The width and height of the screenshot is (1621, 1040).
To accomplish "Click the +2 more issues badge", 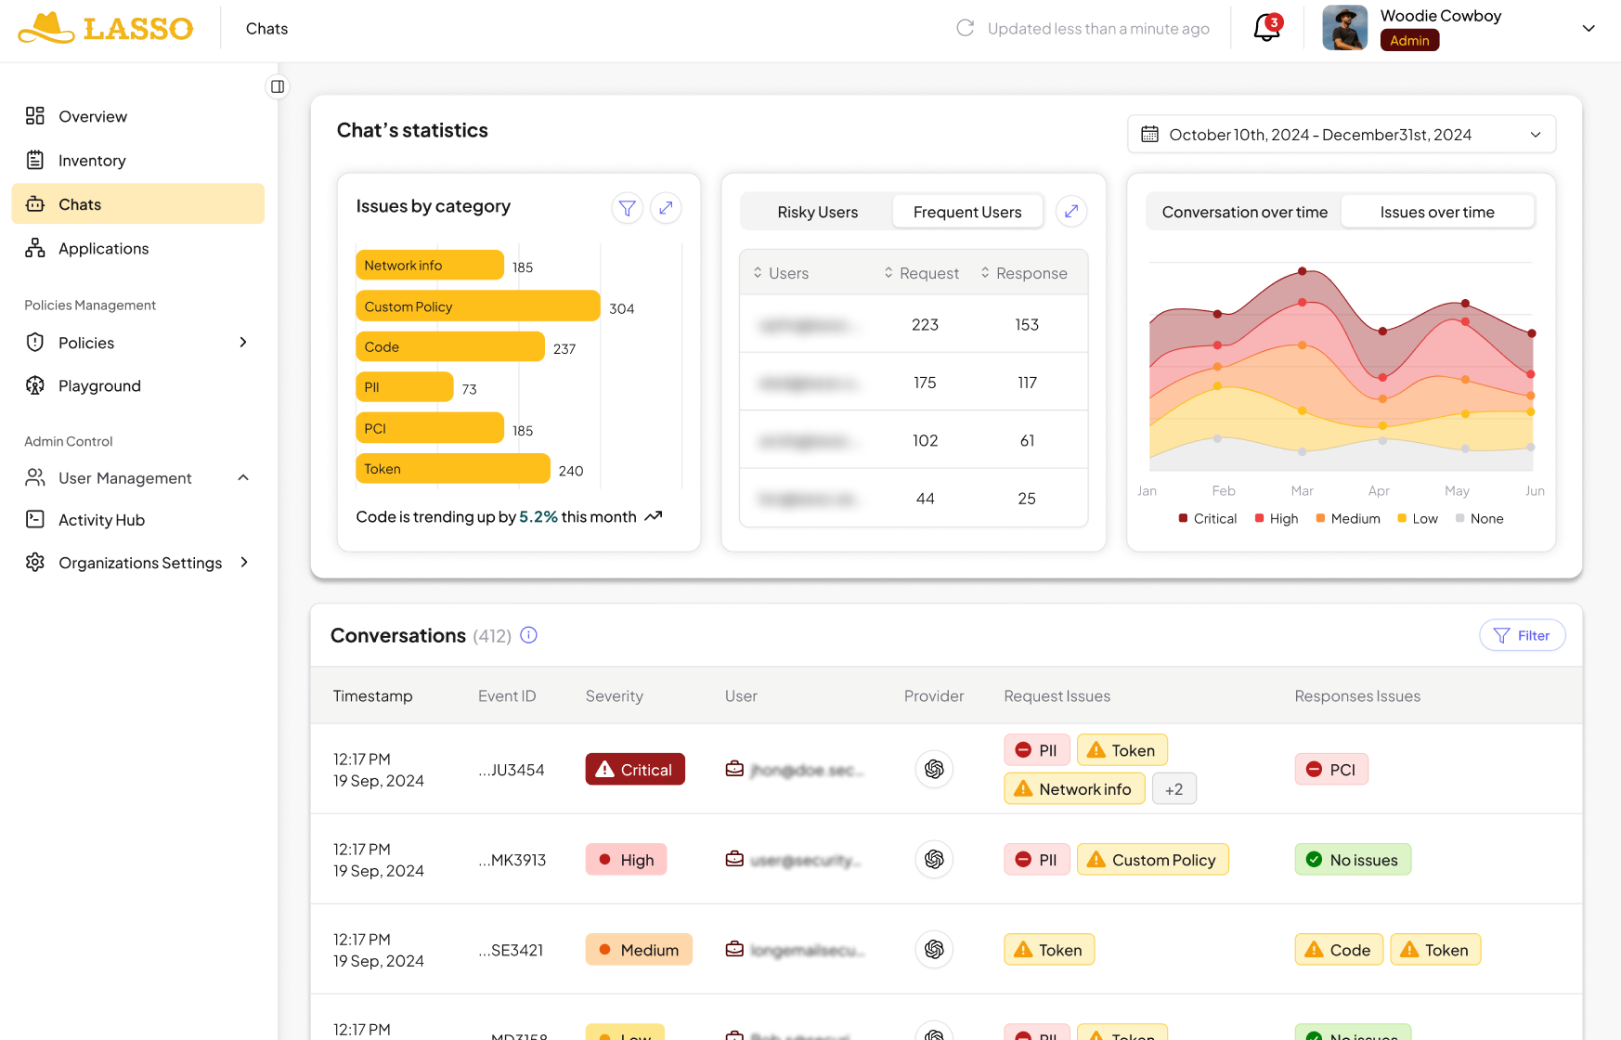I will pos(1174,789).
